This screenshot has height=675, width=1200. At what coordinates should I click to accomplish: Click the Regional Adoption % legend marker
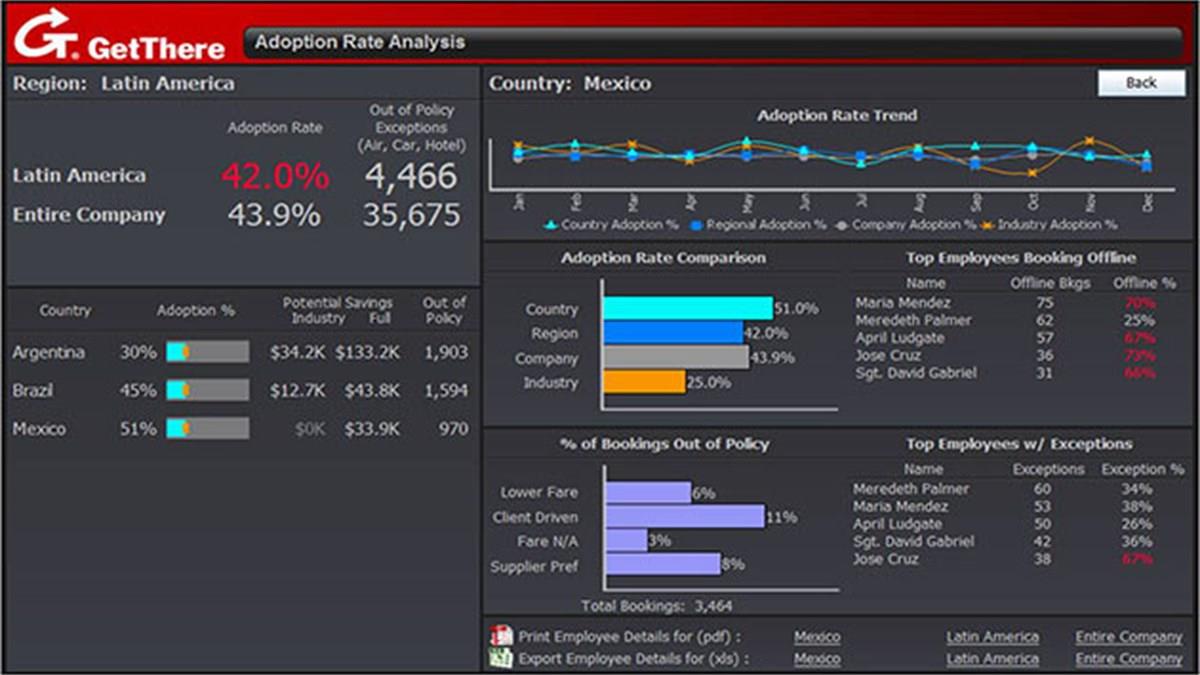697,225
